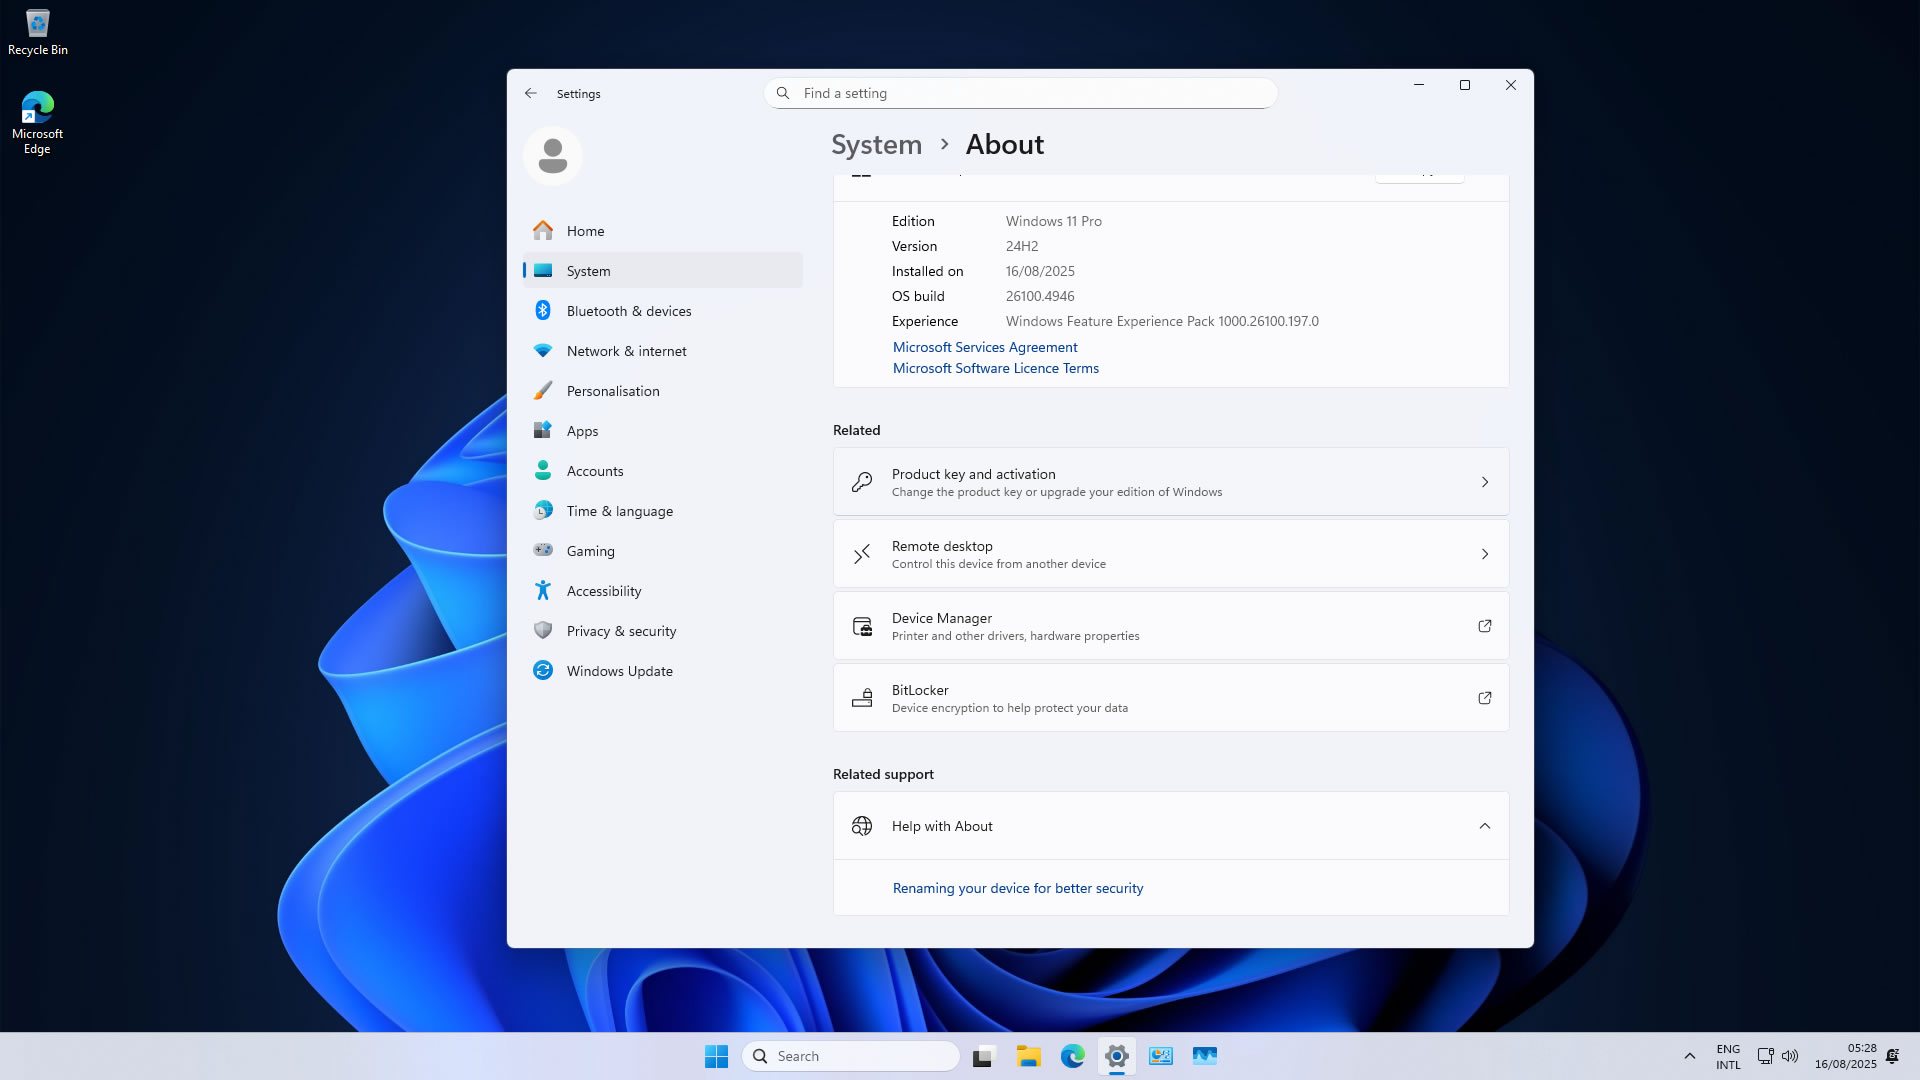
Task: Open File Explorer from the taskbar
Action: (x=1029, y=1056)
